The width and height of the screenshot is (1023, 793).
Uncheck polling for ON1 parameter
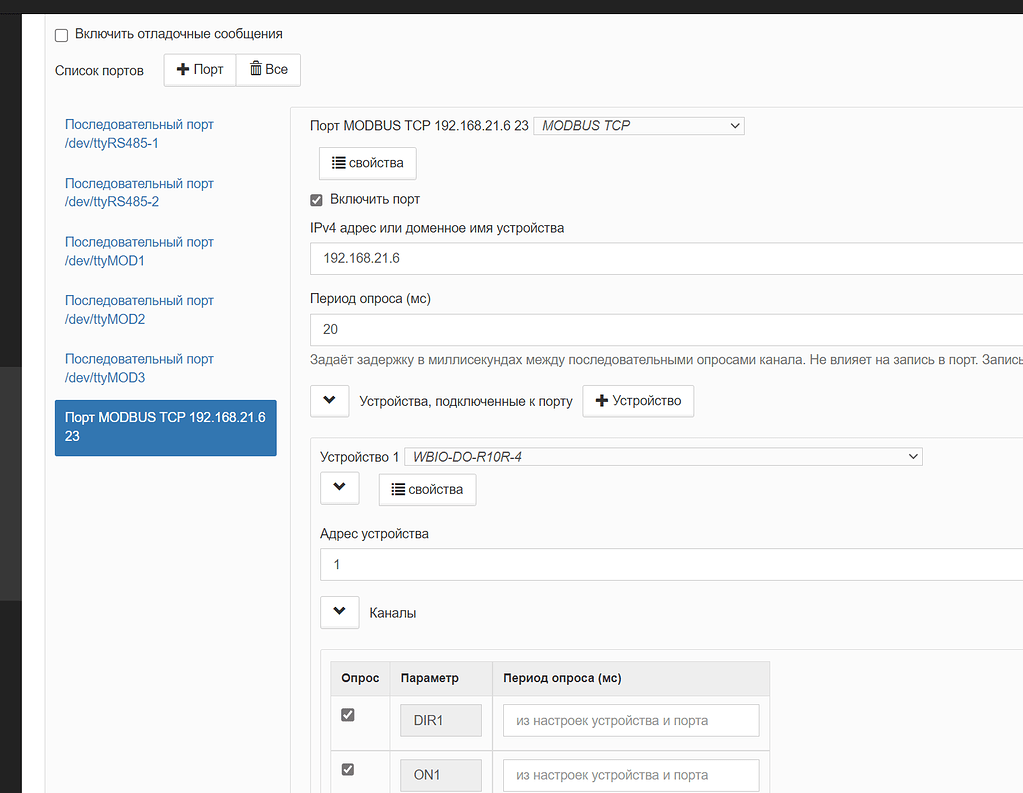pos(348,769)
